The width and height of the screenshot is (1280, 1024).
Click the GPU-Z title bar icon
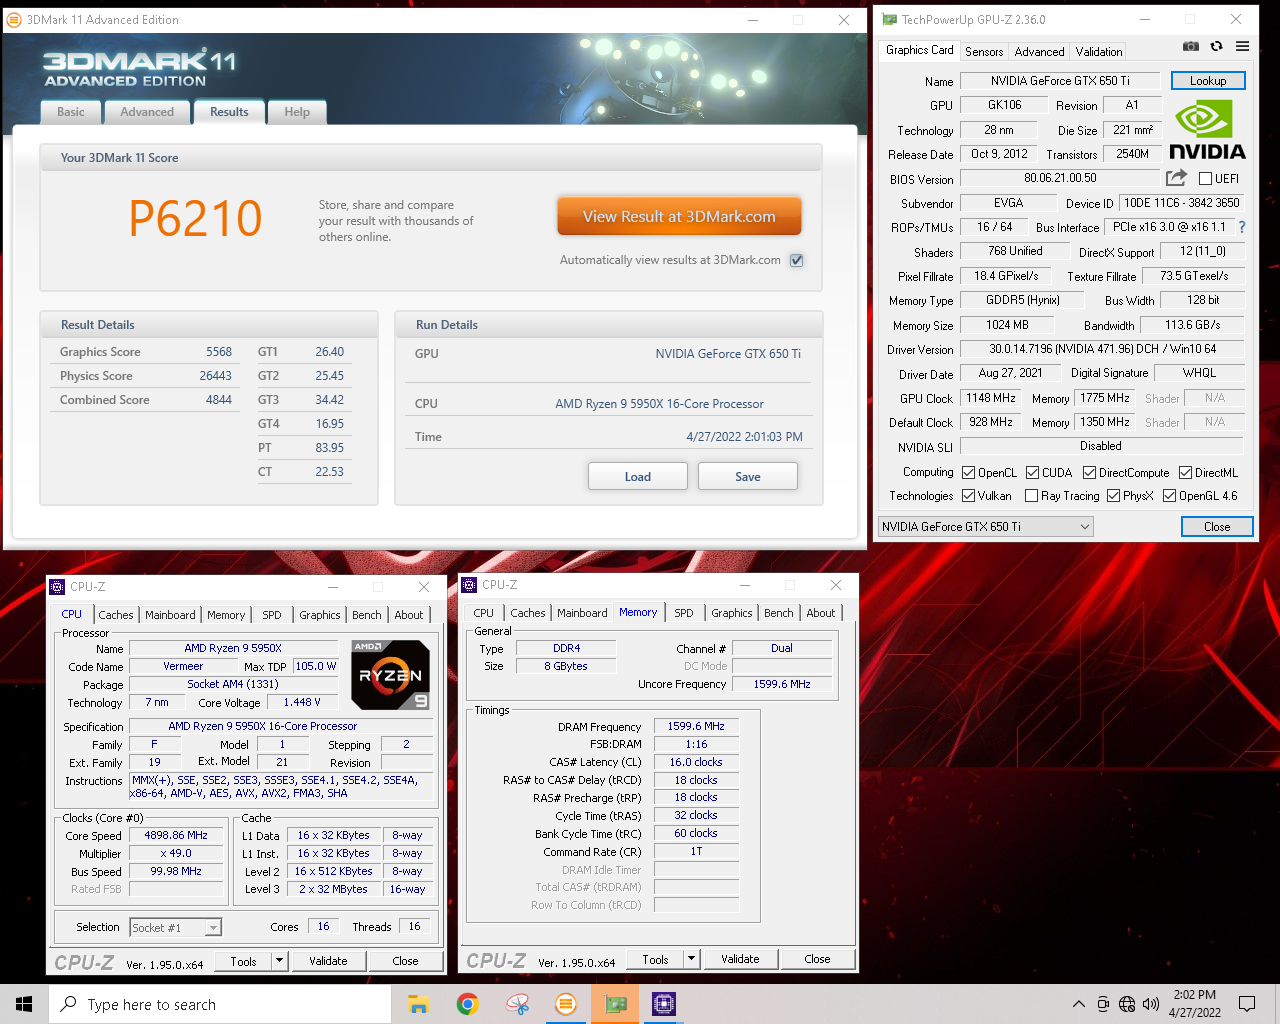coord(889,19)
